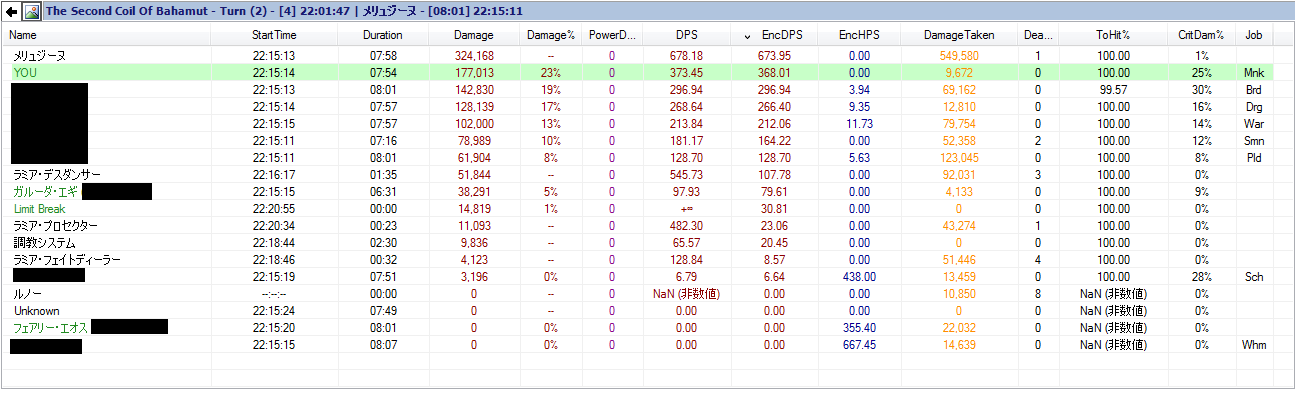
Task: Click ToHit% value 99.57
Action: (x=1113, y=89)
